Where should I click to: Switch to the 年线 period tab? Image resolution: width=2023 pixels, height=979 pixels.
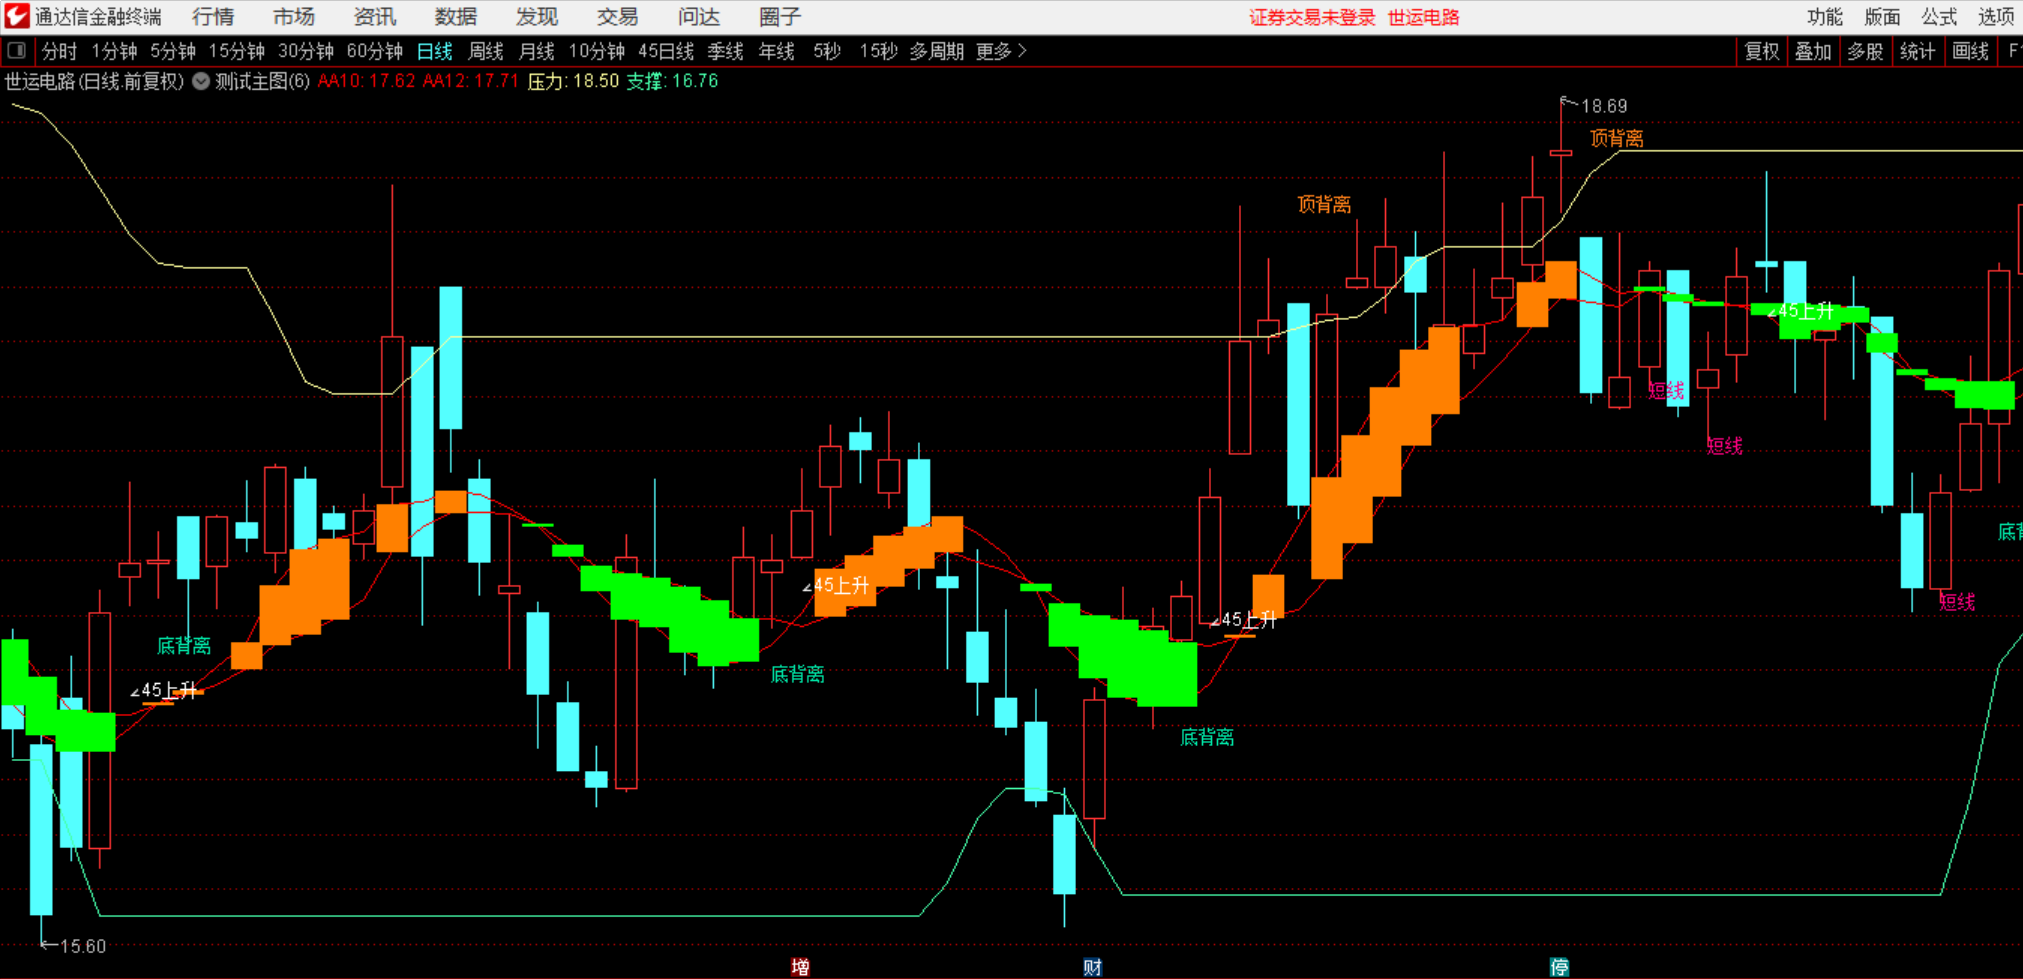[777, 51]
